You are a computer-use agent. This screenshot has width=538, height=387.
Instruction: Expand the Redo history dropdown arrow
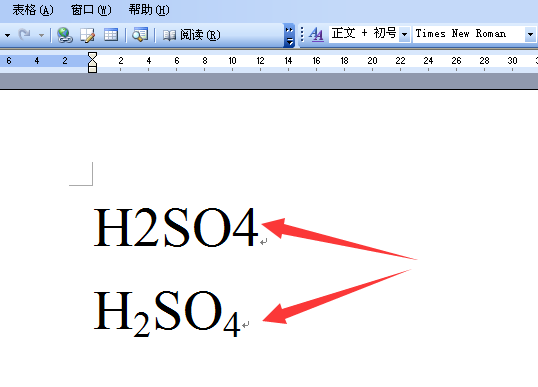41,35
